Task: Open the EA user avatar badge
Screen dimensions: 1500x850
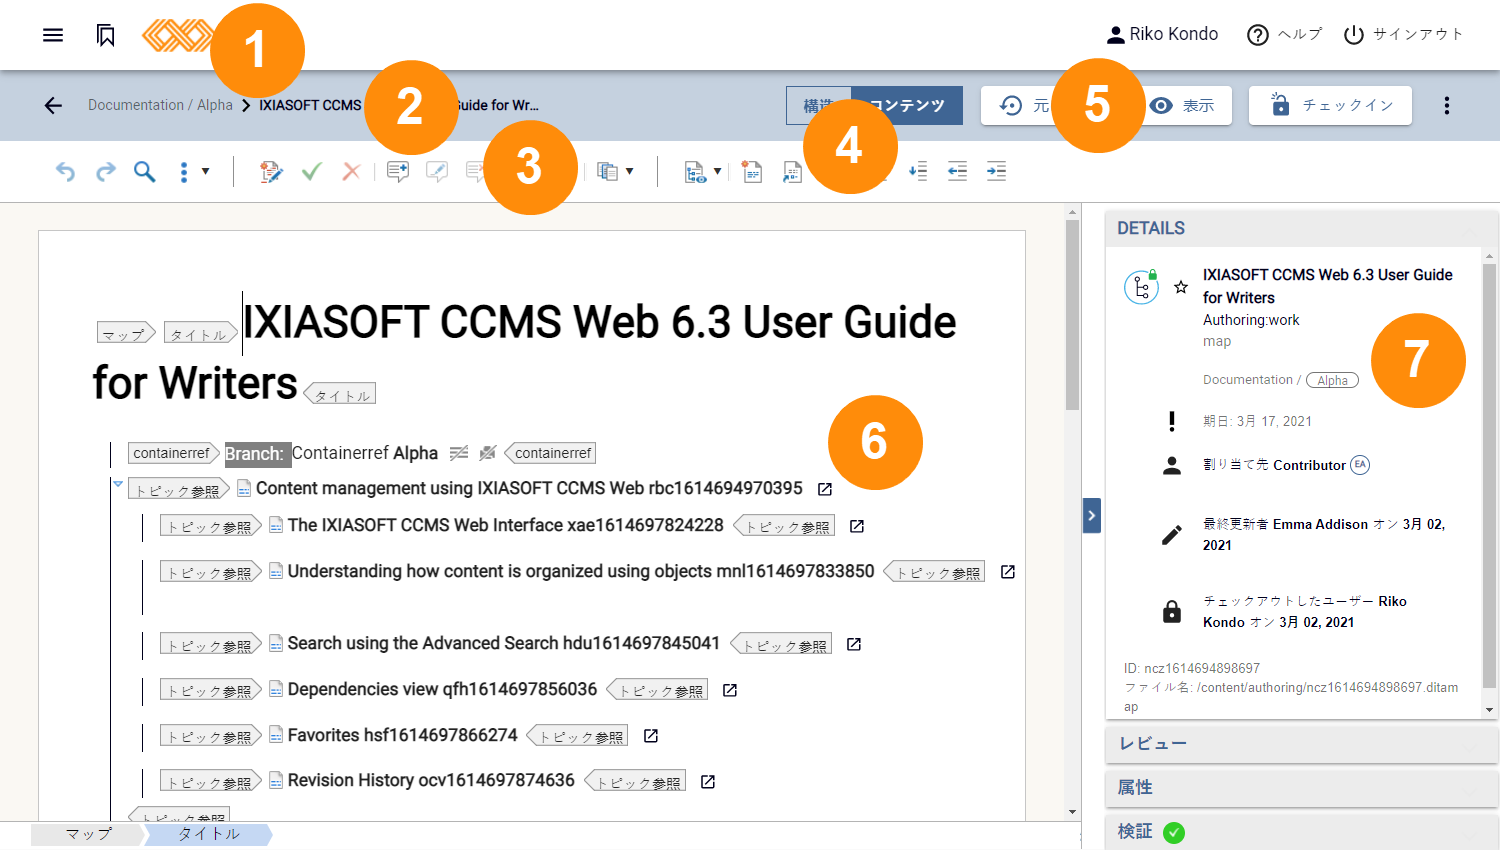Action: pos(1360,465)
